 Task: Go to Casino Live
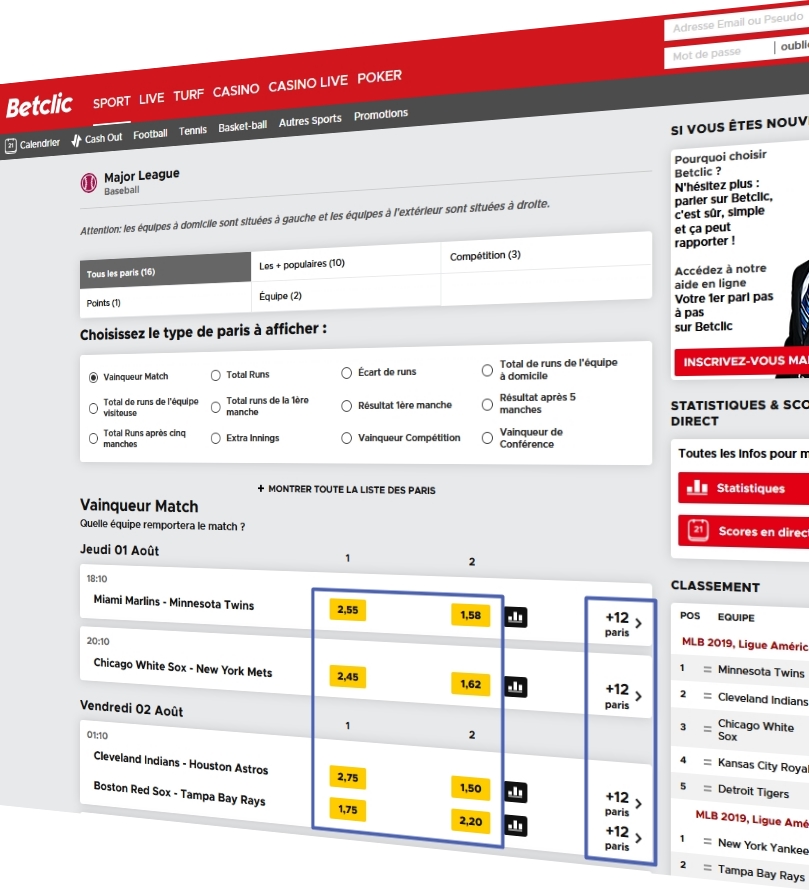[308, 84]
